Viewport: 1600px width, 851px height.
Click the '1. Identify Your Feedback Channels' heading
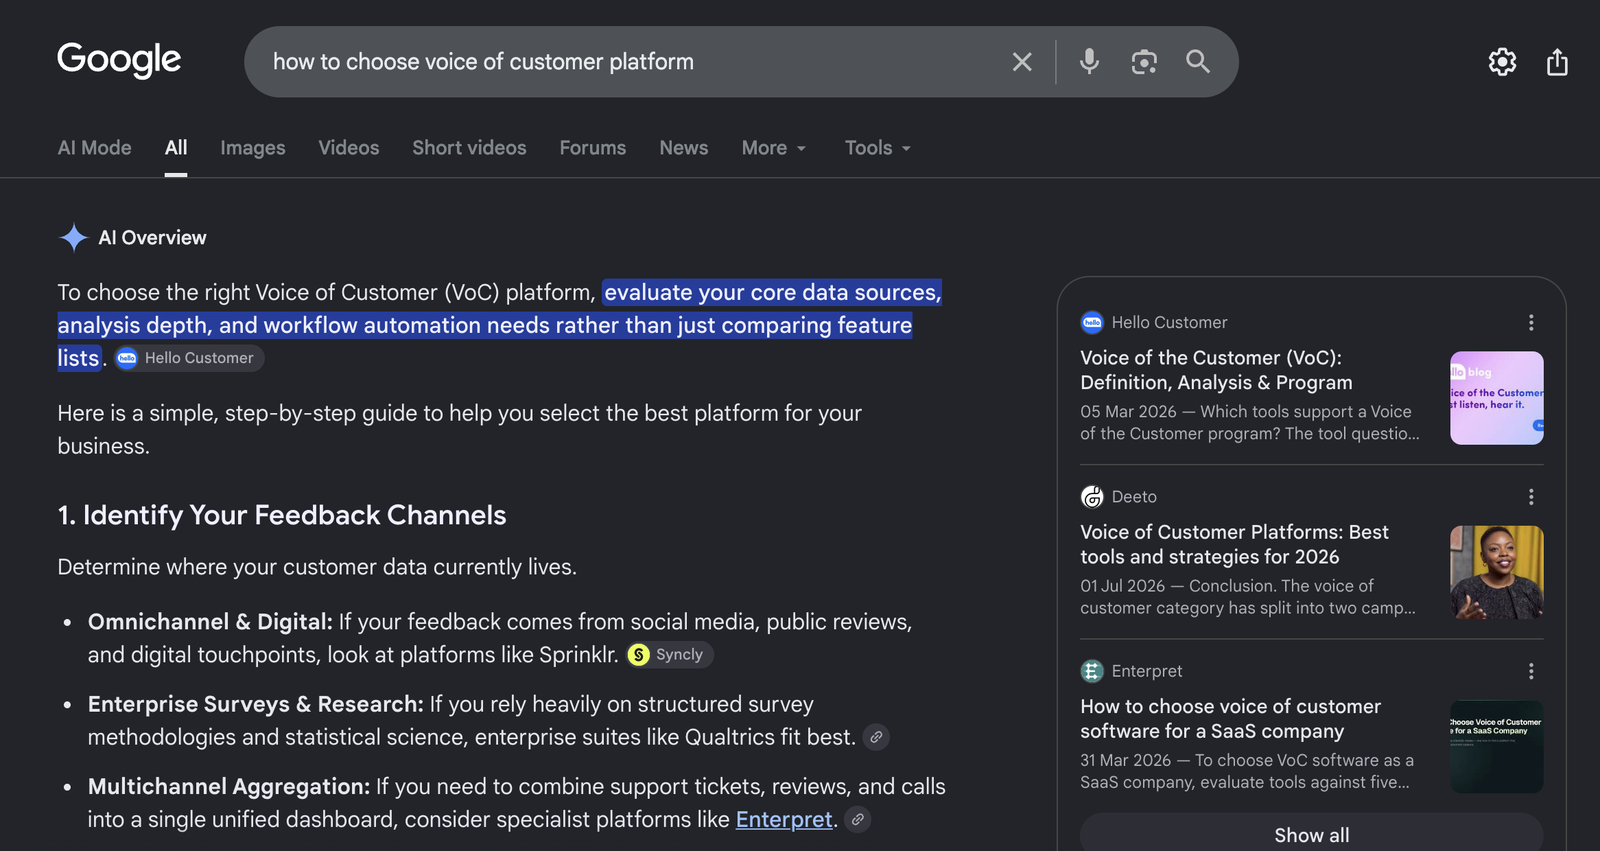(282, 515)
